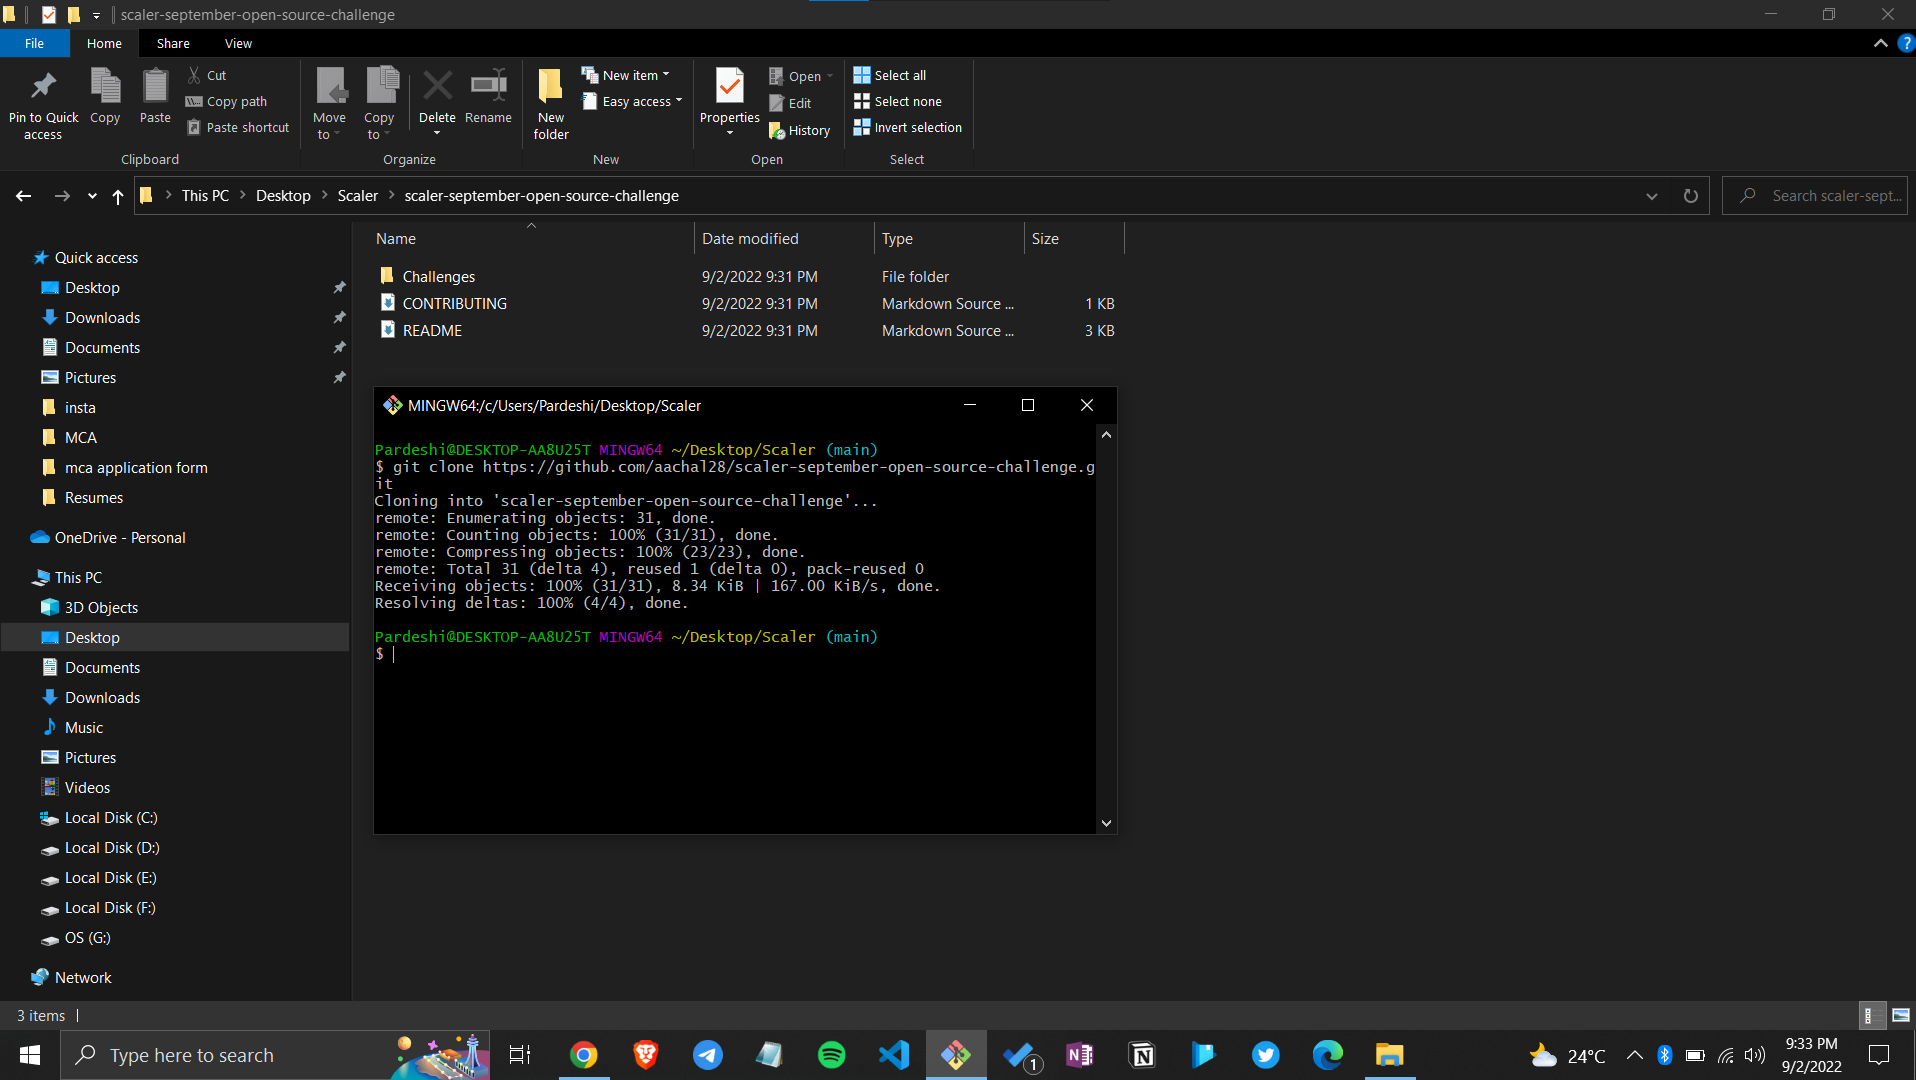This screenshot has width=1916, height=1080.
Task: Unpin Downloads from Quick access
Action: 340,317
